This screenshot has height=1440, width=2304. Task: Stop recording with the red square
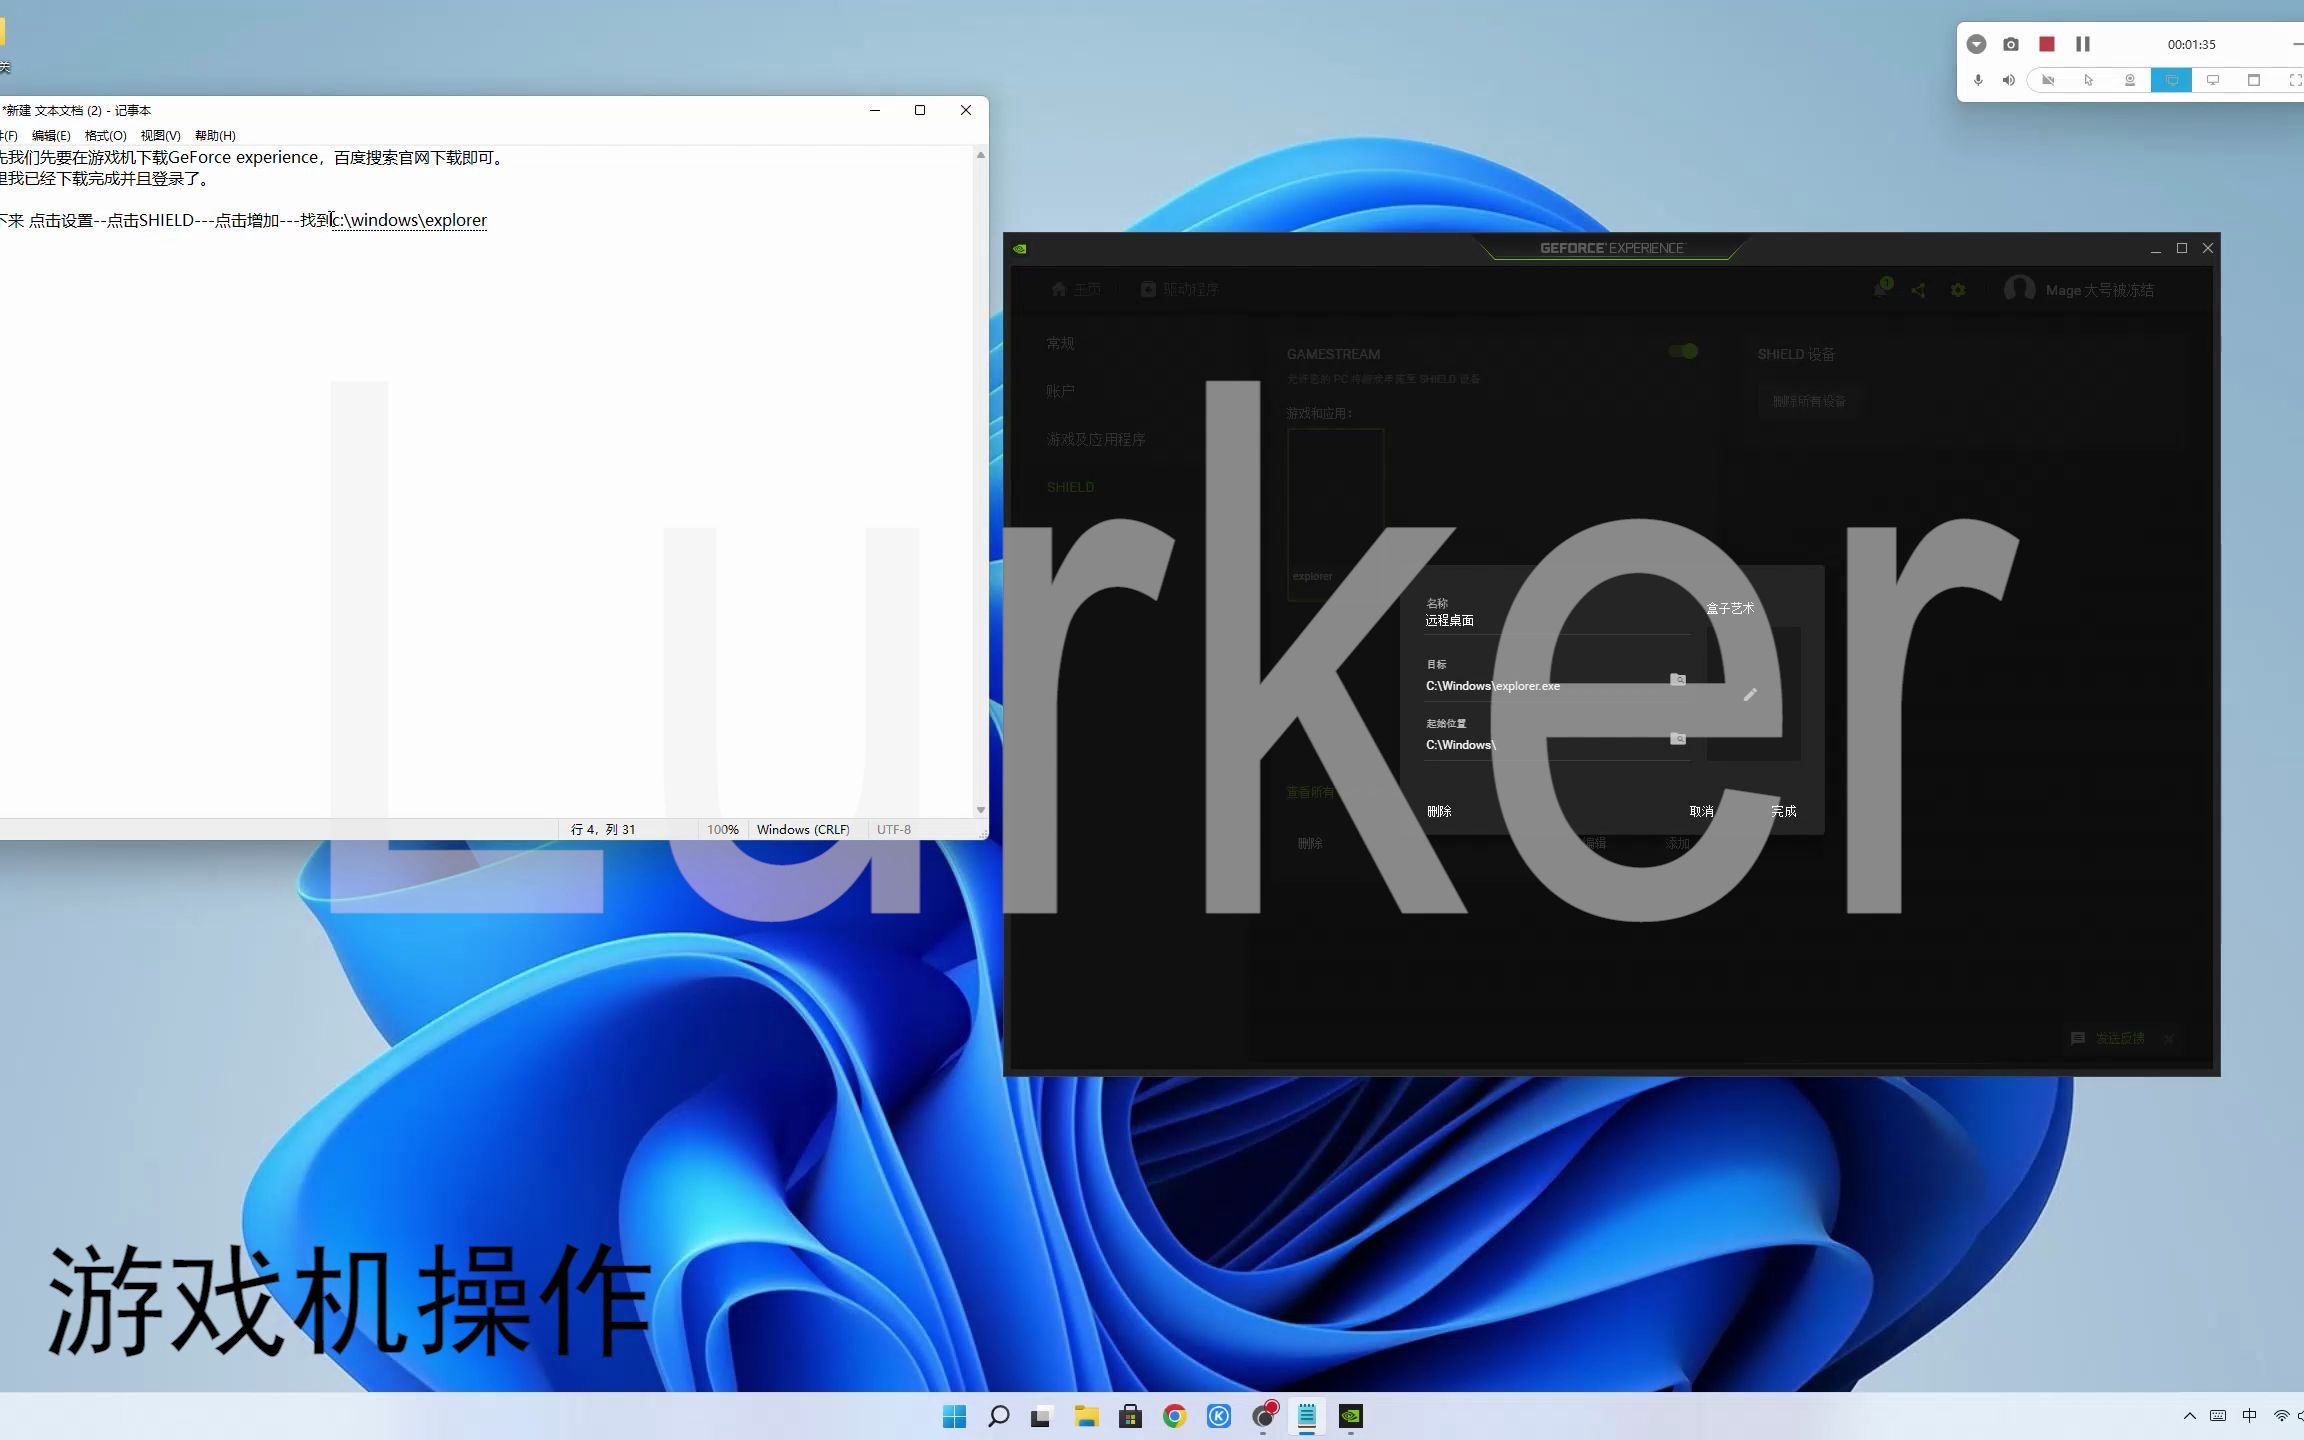pyautogui.click(x=2047, y=44)
